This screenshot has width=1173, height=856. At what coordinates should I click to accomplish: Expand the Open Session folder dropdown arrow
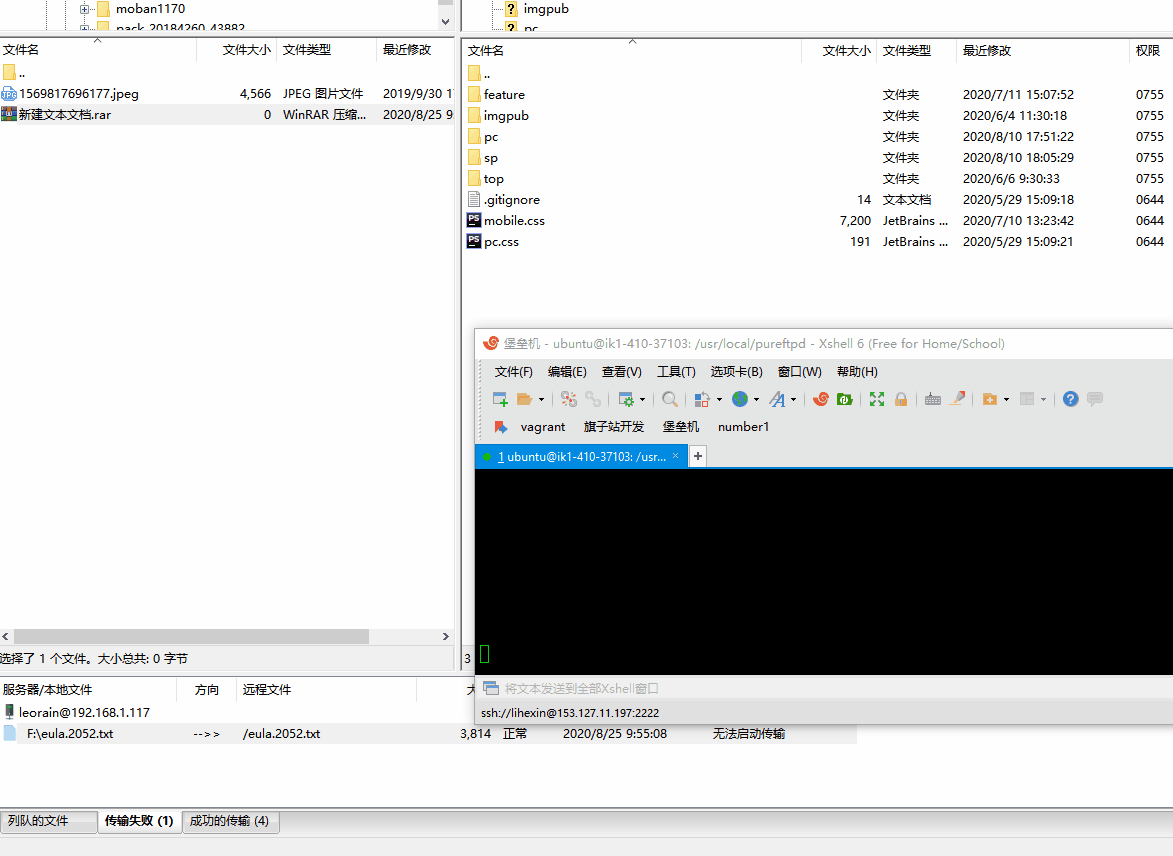coord(542,400)
